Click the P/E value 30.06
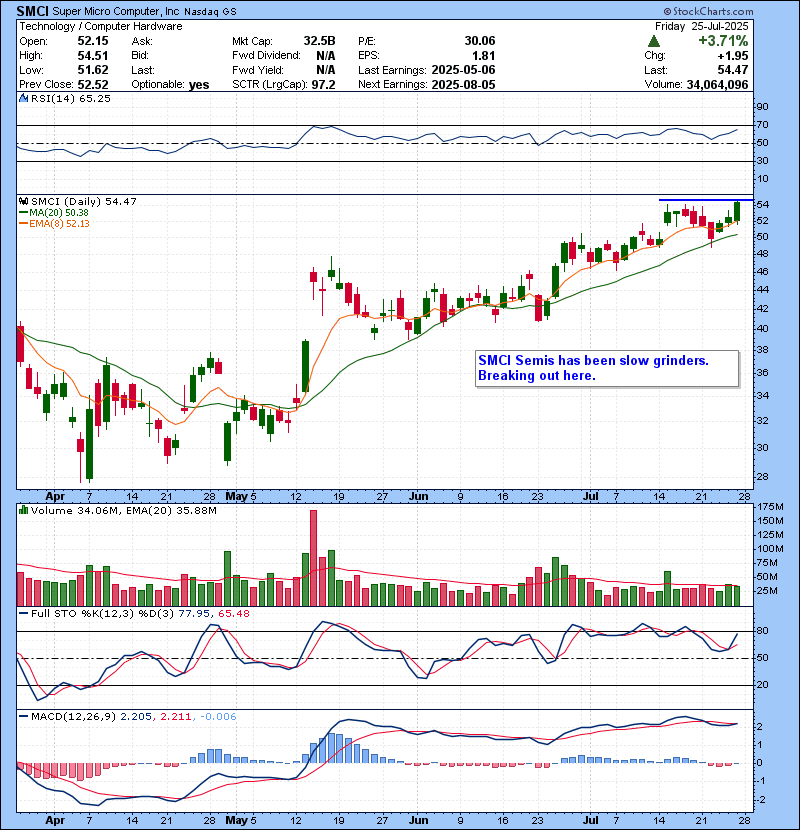 click(x=480, y=41)
